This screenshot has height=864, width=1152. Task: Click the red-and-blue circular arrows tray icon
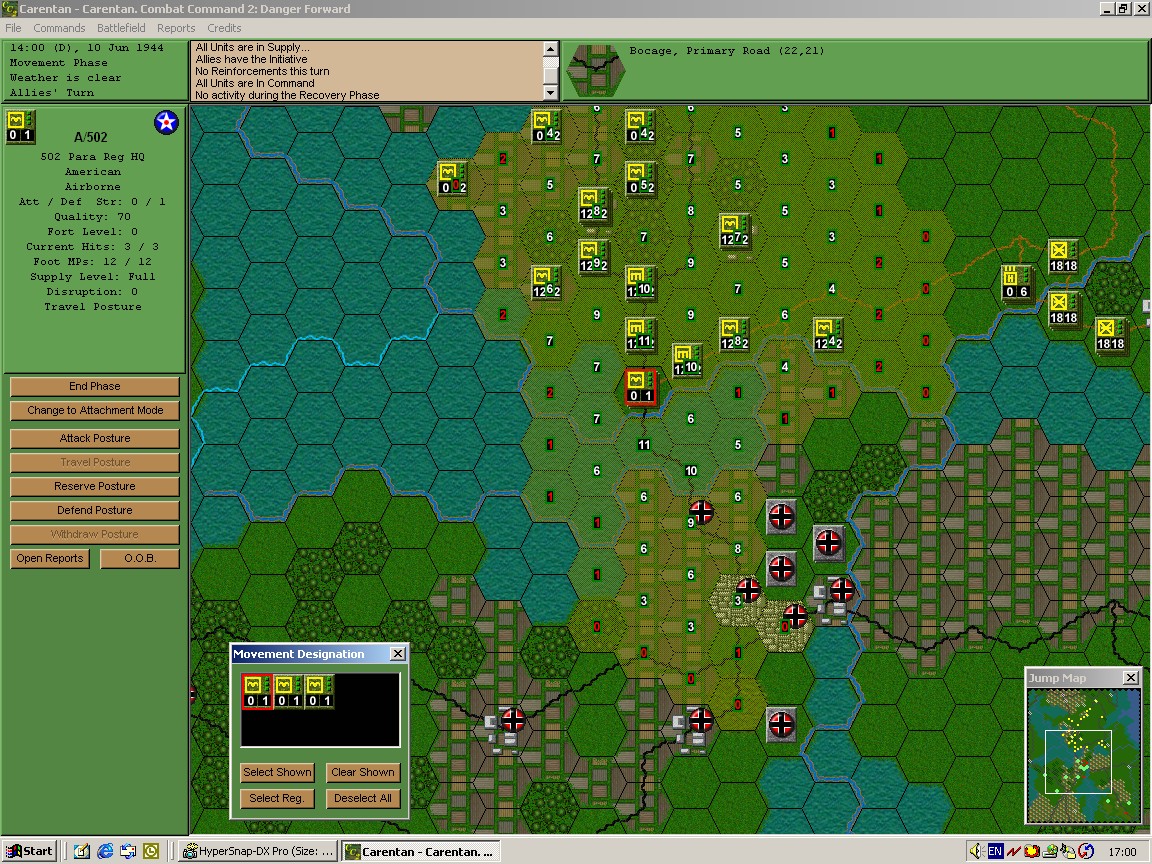1086,852
